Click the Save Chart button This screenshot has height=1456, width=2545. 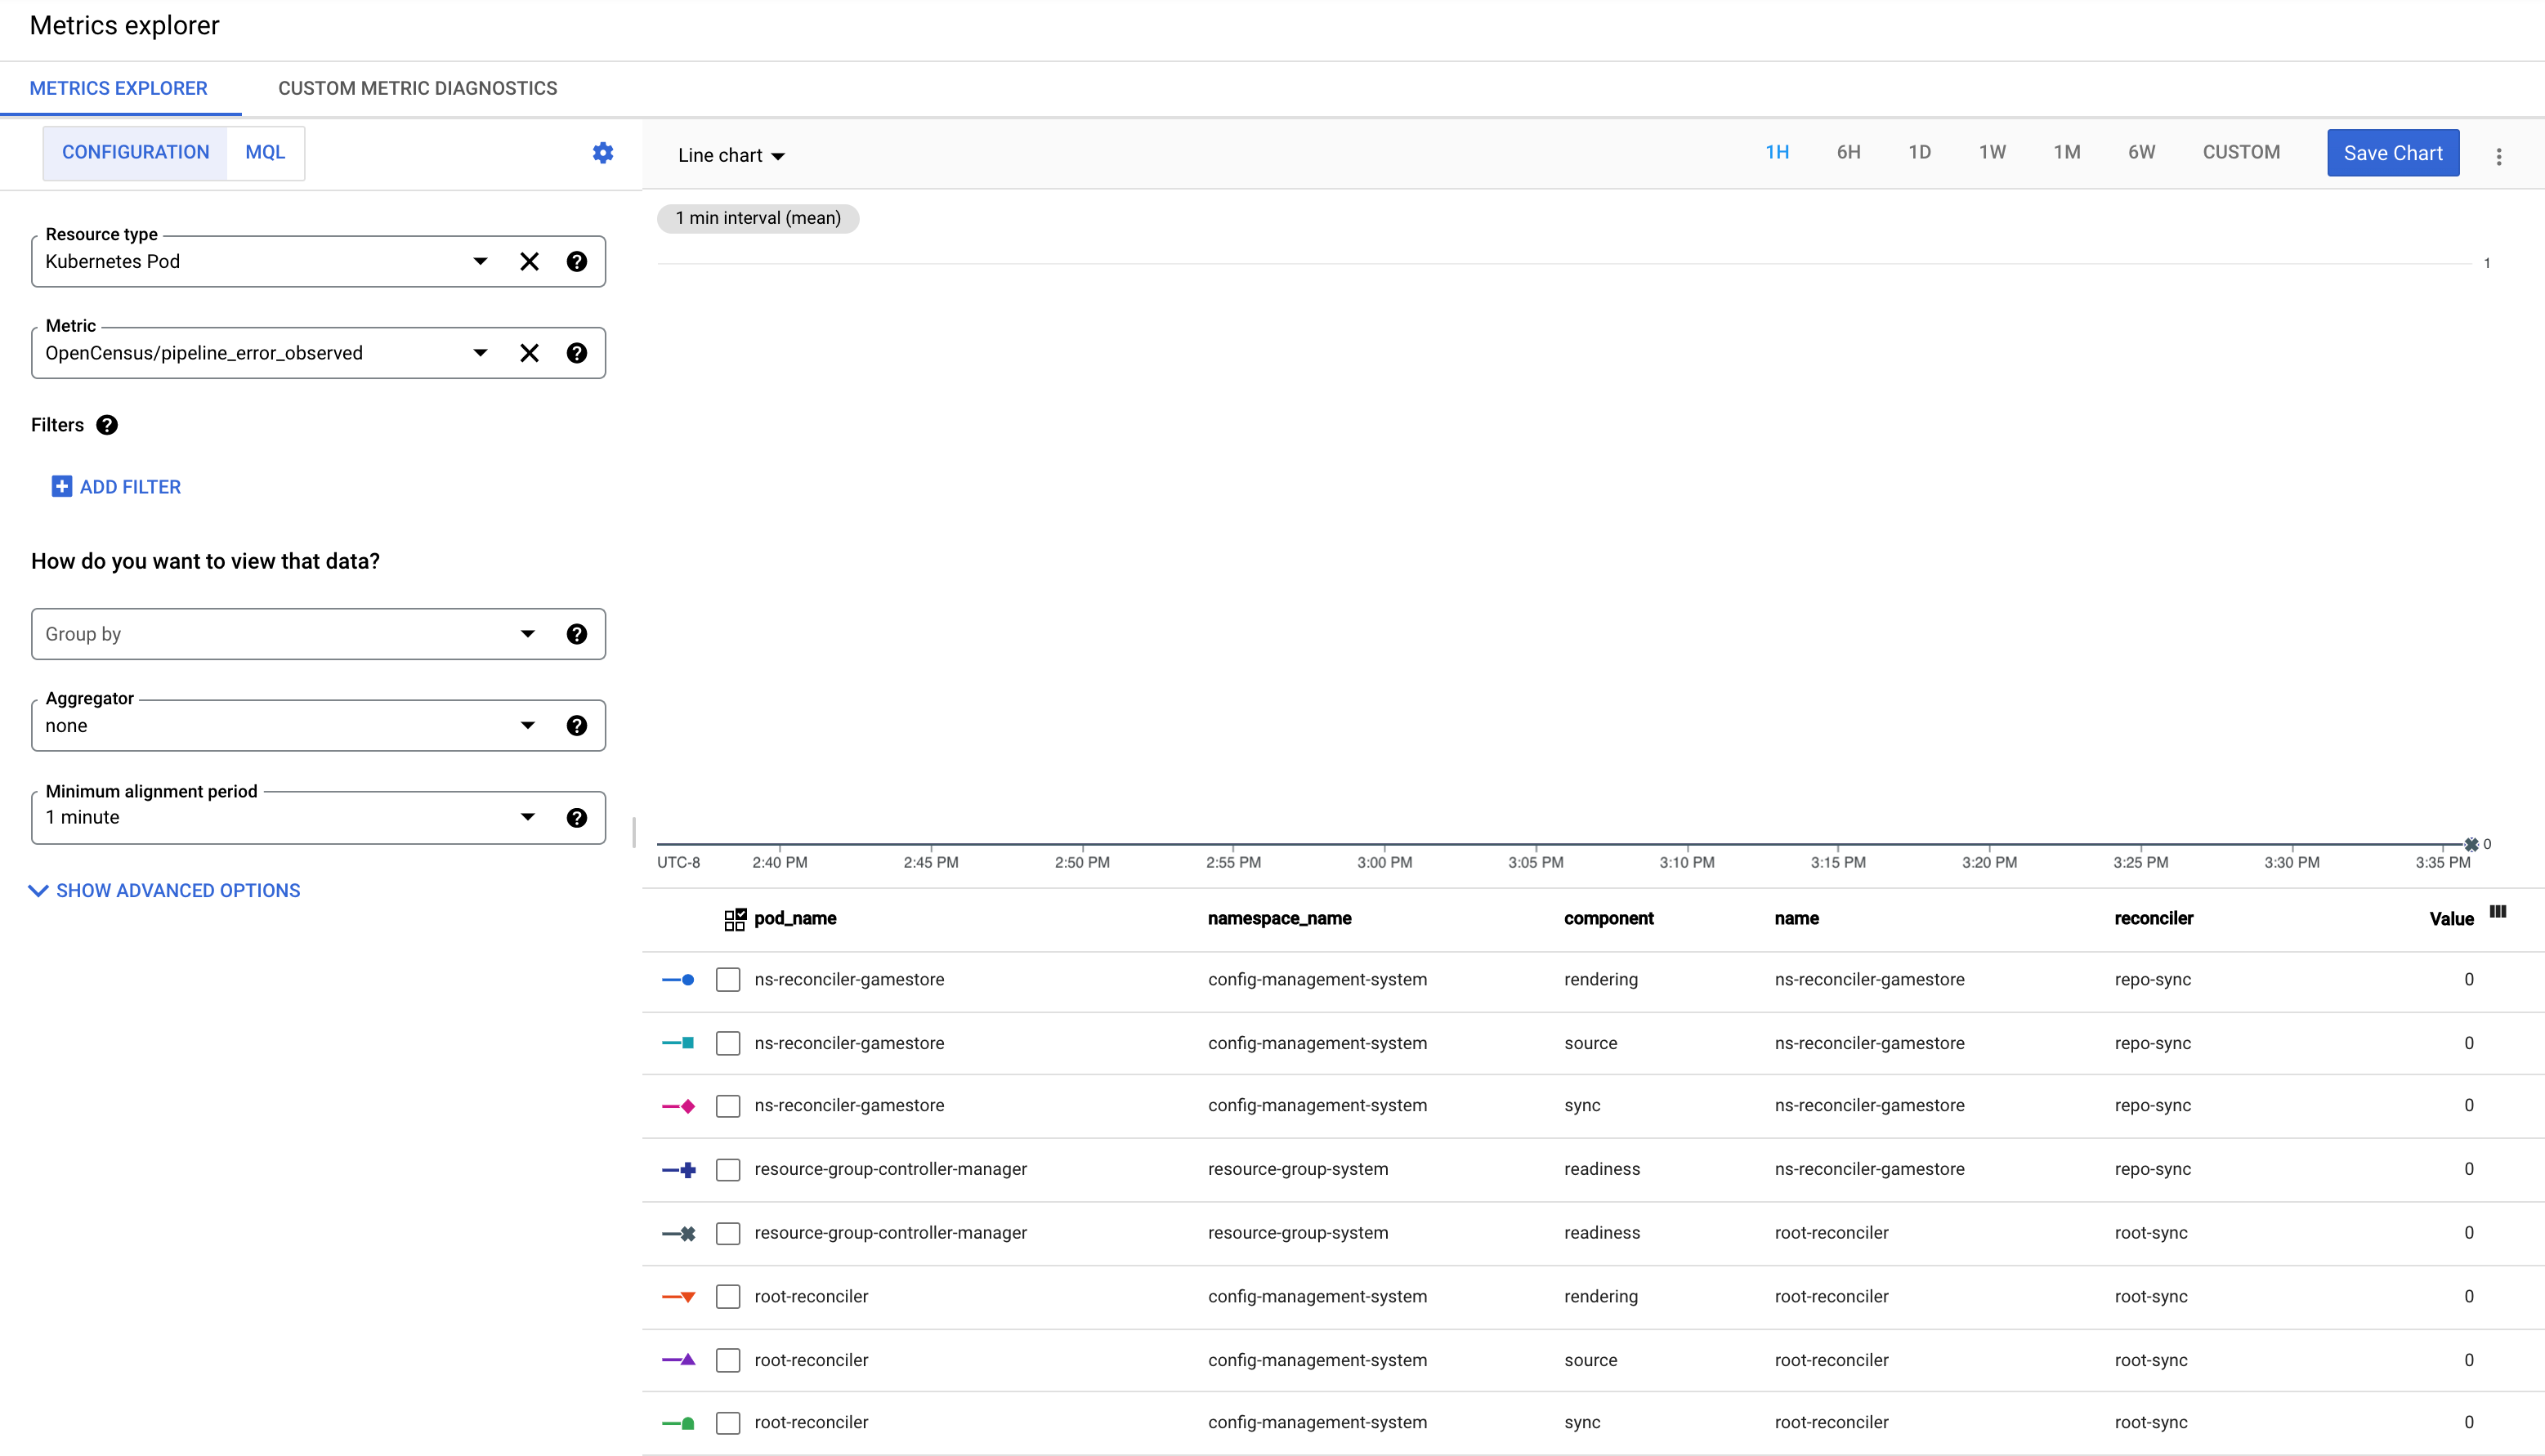(2393, 152)
